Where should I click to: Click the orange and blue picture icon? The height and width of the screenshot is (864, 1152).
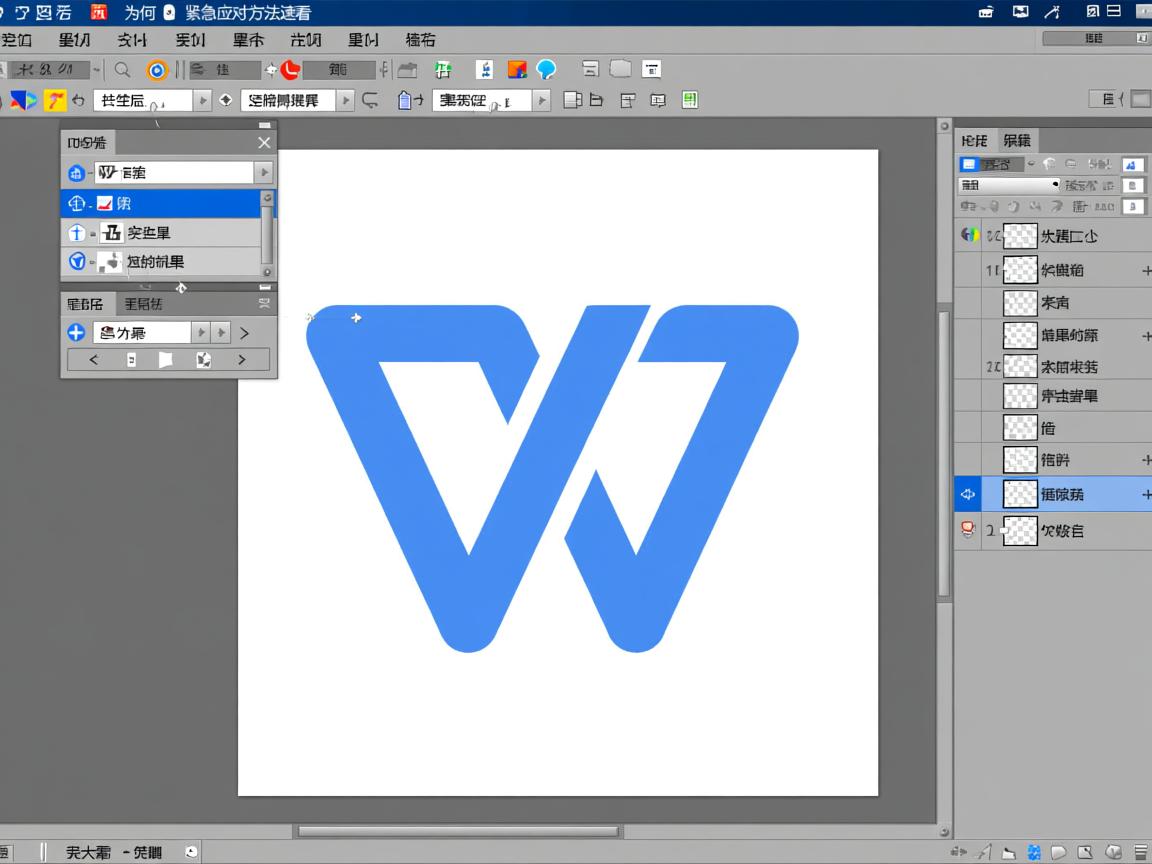pyautogui.click(x=516, y=69)
